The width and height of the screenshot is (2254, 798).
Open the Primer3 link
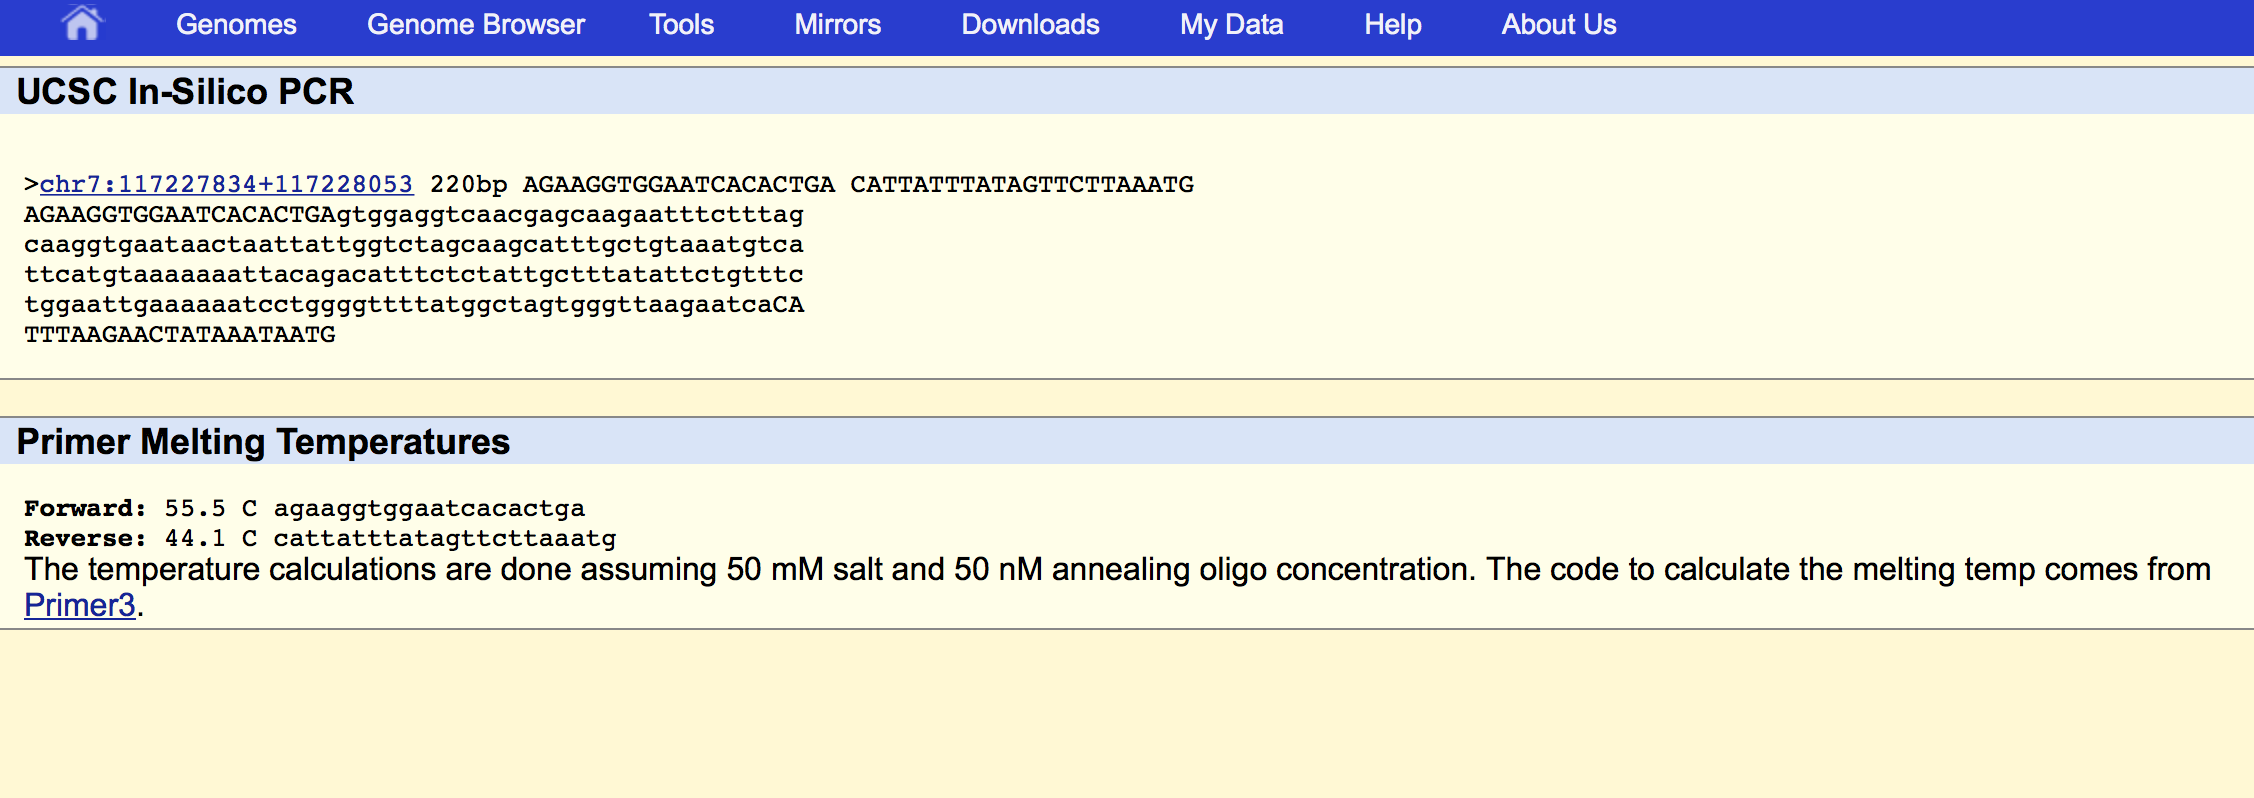point(79,605)
